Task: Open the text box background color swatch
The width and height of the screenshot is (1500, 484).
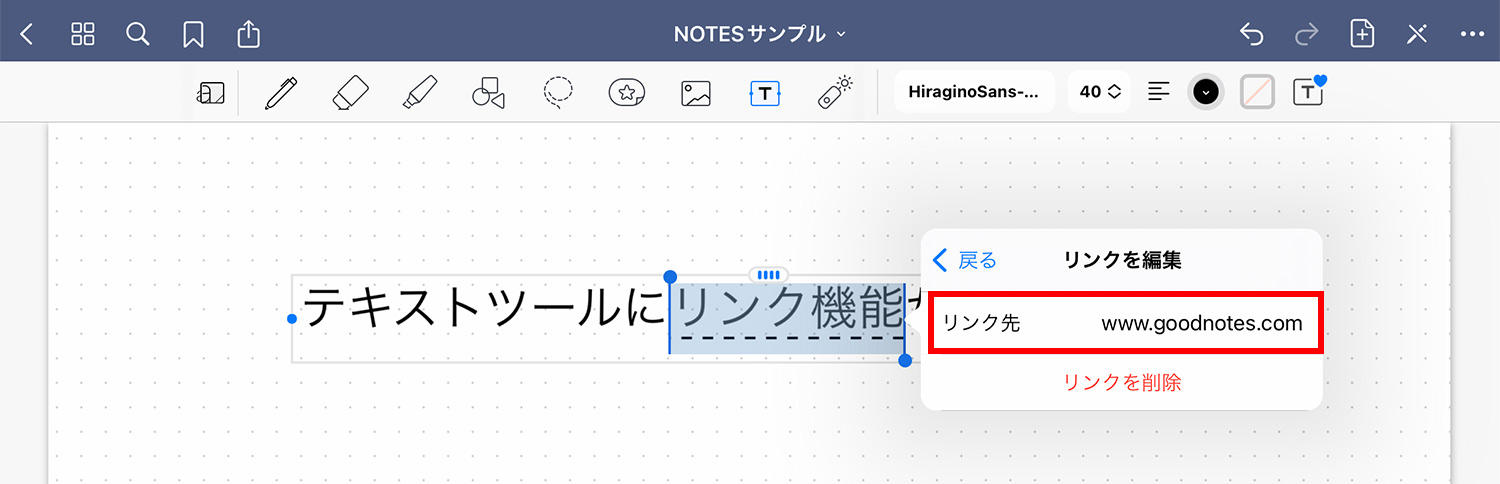Action: tap(1257, 92)
